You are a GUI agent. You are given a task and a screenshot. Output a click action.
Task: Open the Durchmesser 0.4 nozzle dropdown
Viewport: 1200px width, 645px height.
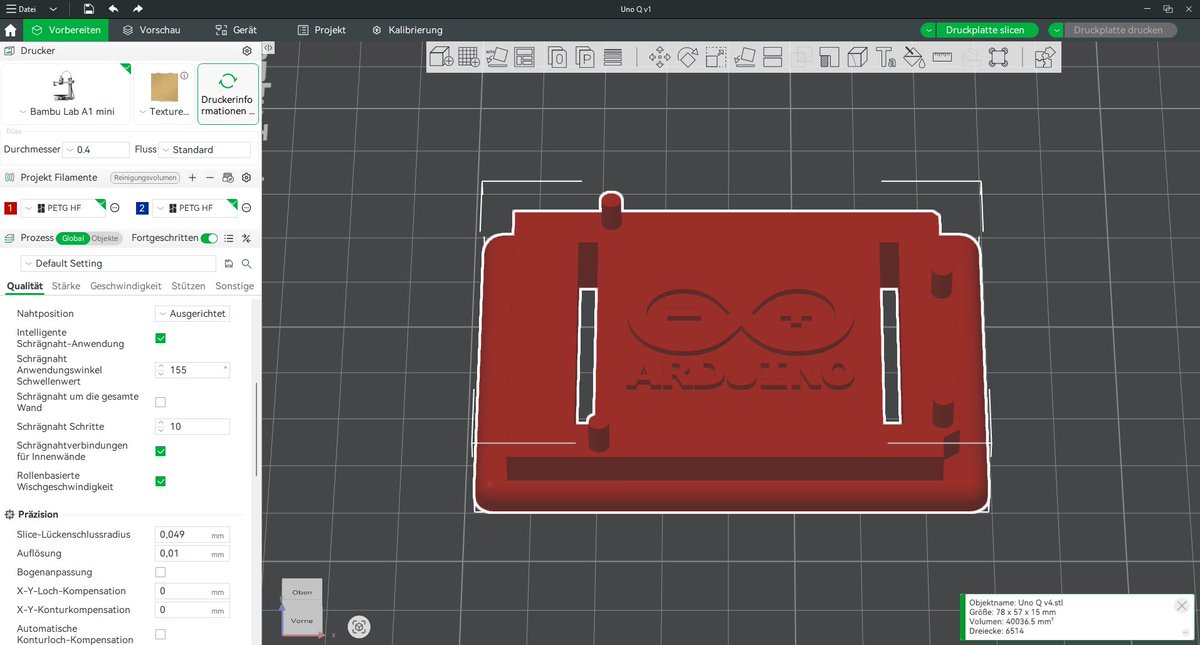pos(96,150)
